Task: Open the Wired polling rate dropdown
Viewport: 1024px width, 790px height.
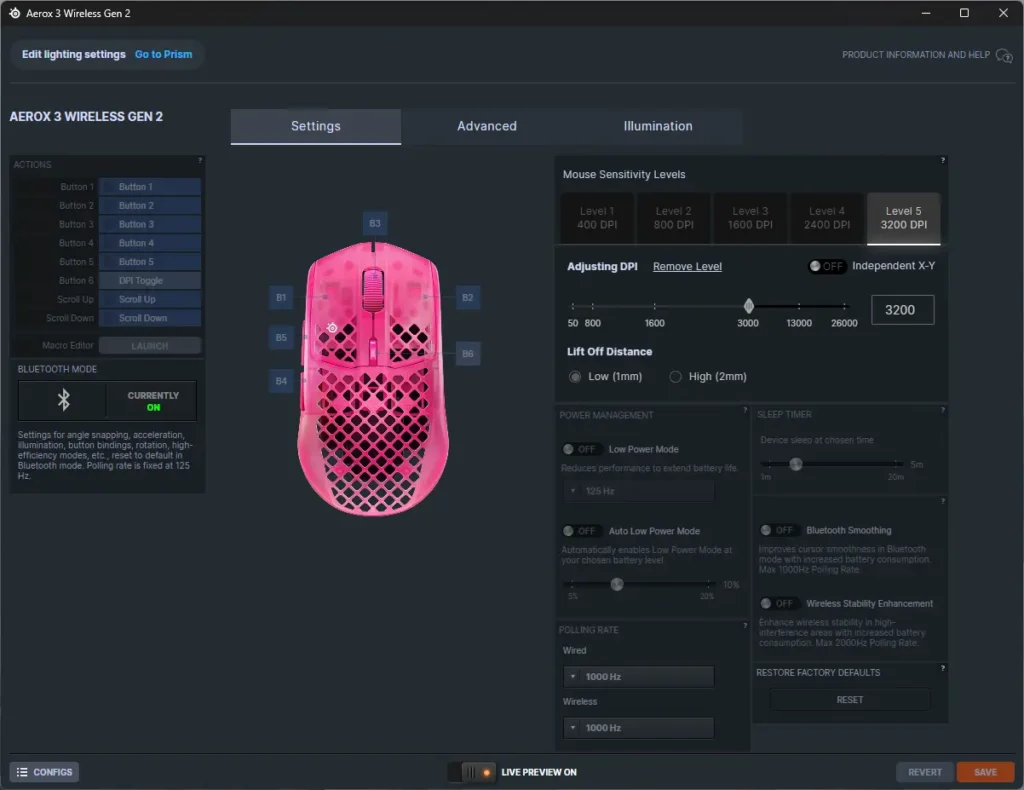Action: 637,677
